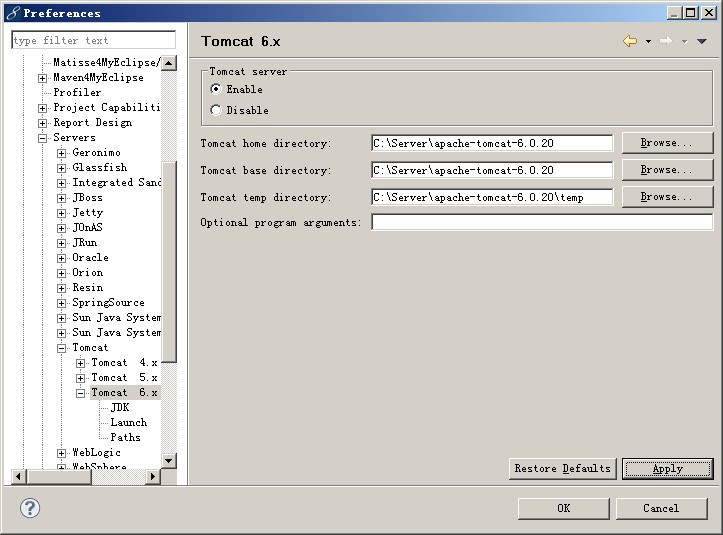The width and height of the screenshot is (723, 535).
Task: Select the Tomcat 6.x tree item
Action: [x=124, y=392]
